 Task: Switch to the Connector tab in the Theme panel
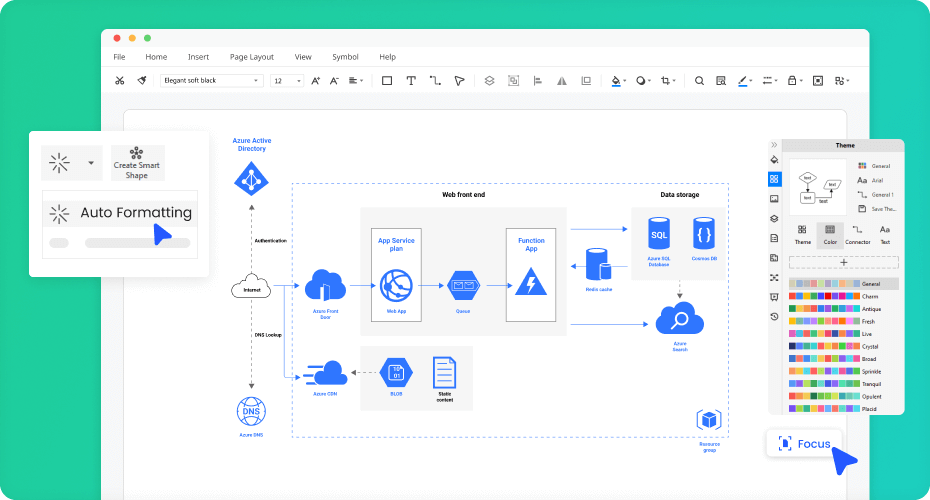click(x=858, y=235)
